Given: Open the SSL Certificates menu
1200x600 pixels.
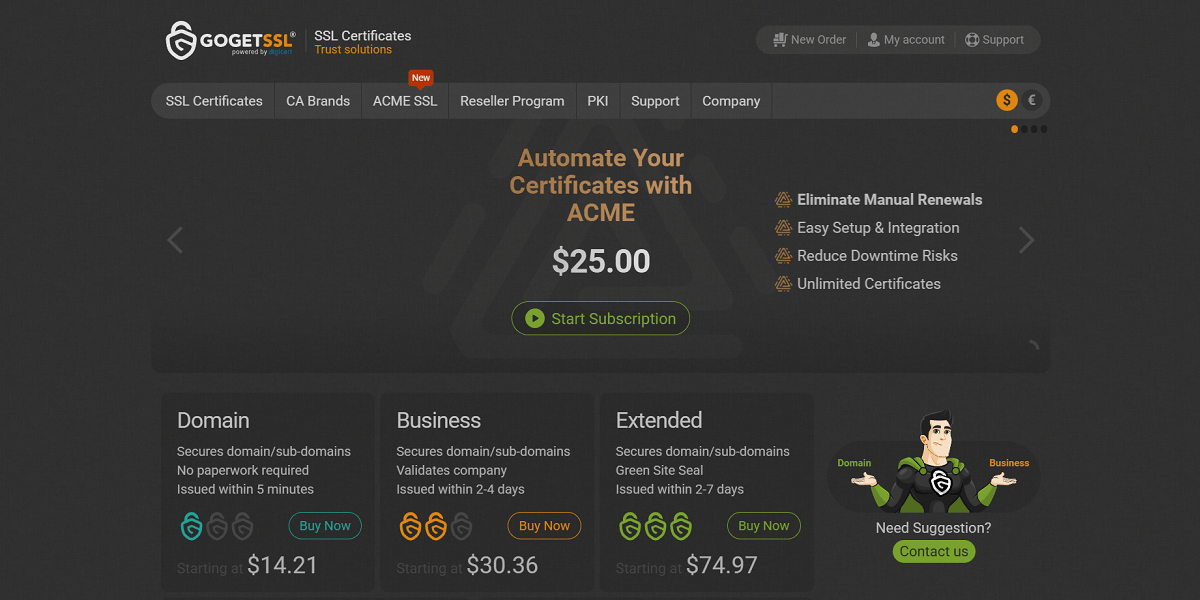Looking at the screenshot, I should [214, 101].
